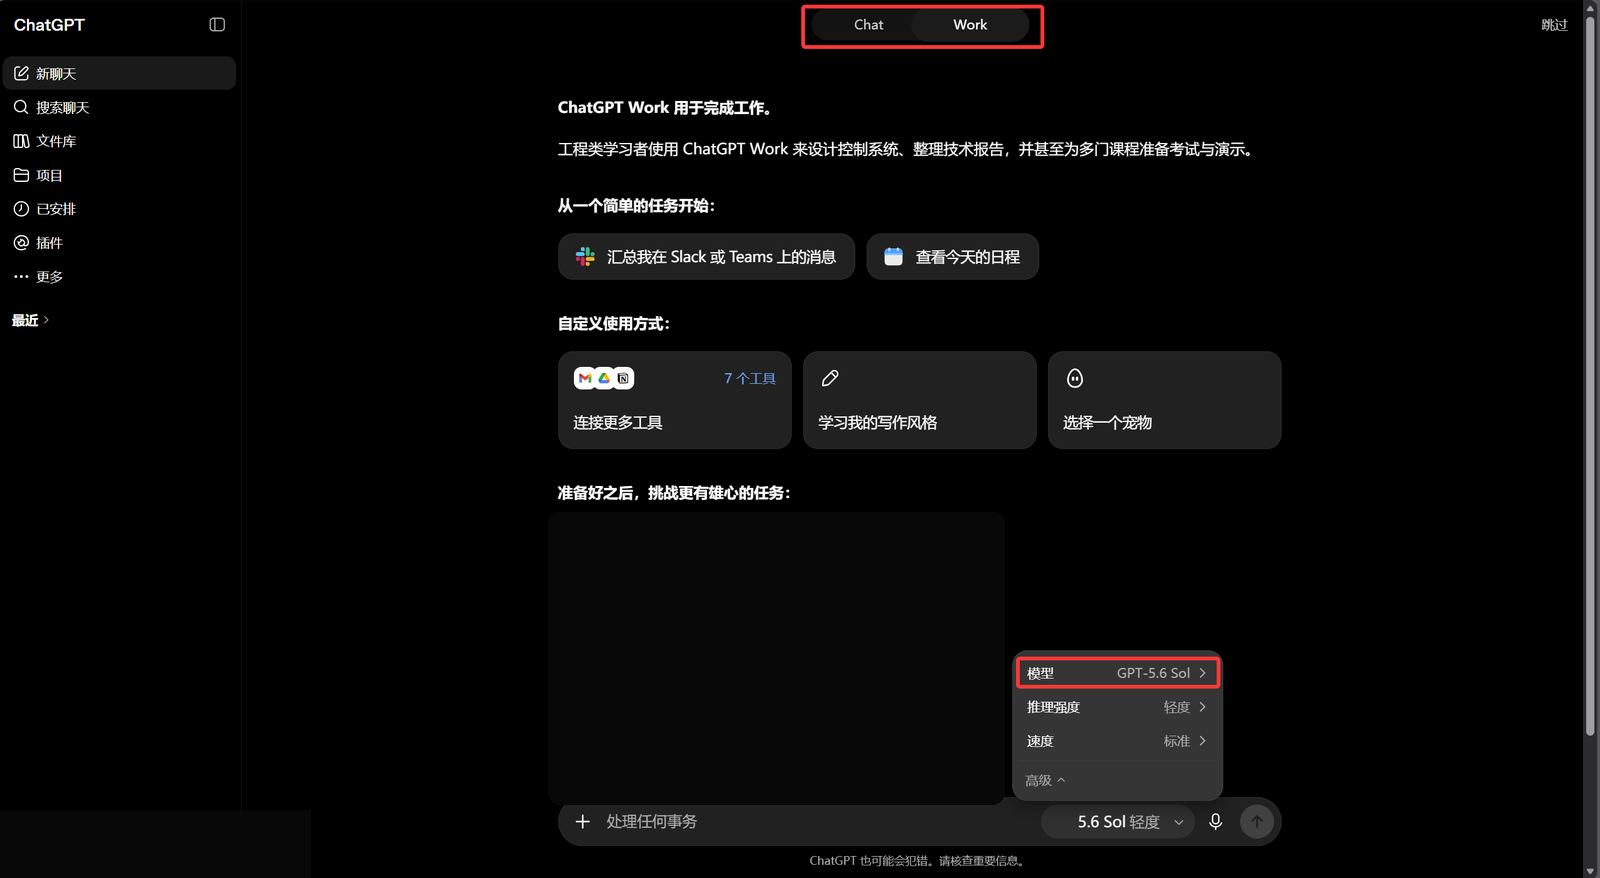The height and width of the screenshot is (878, 1600).
Task: Click the pet icon on 选择一个宠物 card
Action: click(x=1075, y=378)
